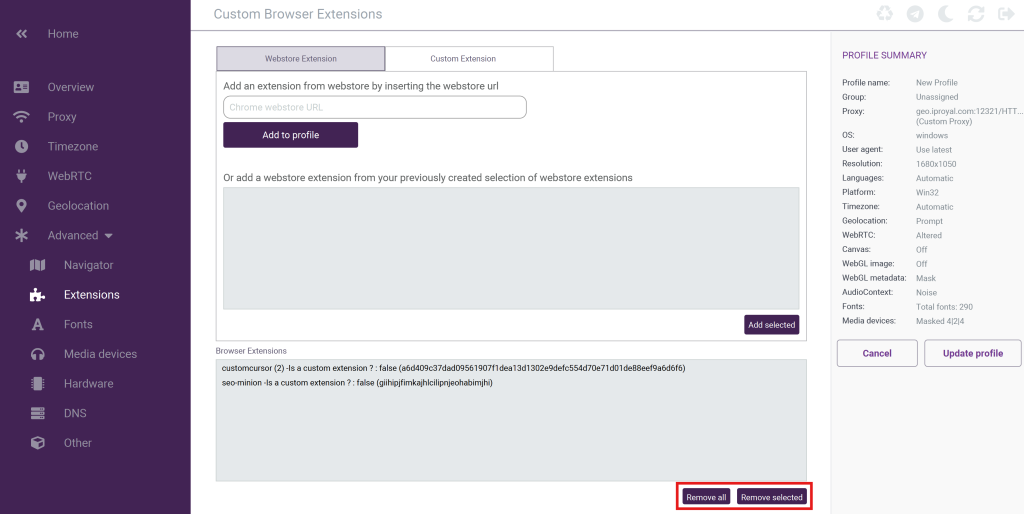Click the refresh arrows icon
The image size is (1024, 514).
[976, 14]
